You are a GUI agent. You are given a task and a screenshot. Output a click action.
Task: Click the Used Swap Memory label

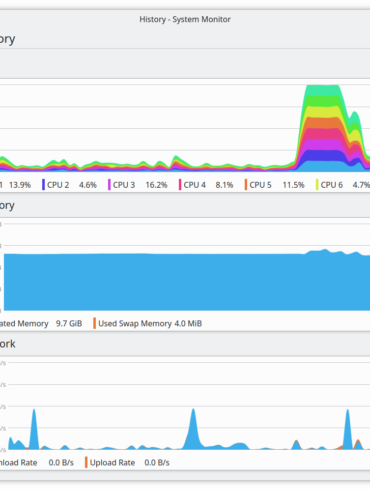[135, 323]
